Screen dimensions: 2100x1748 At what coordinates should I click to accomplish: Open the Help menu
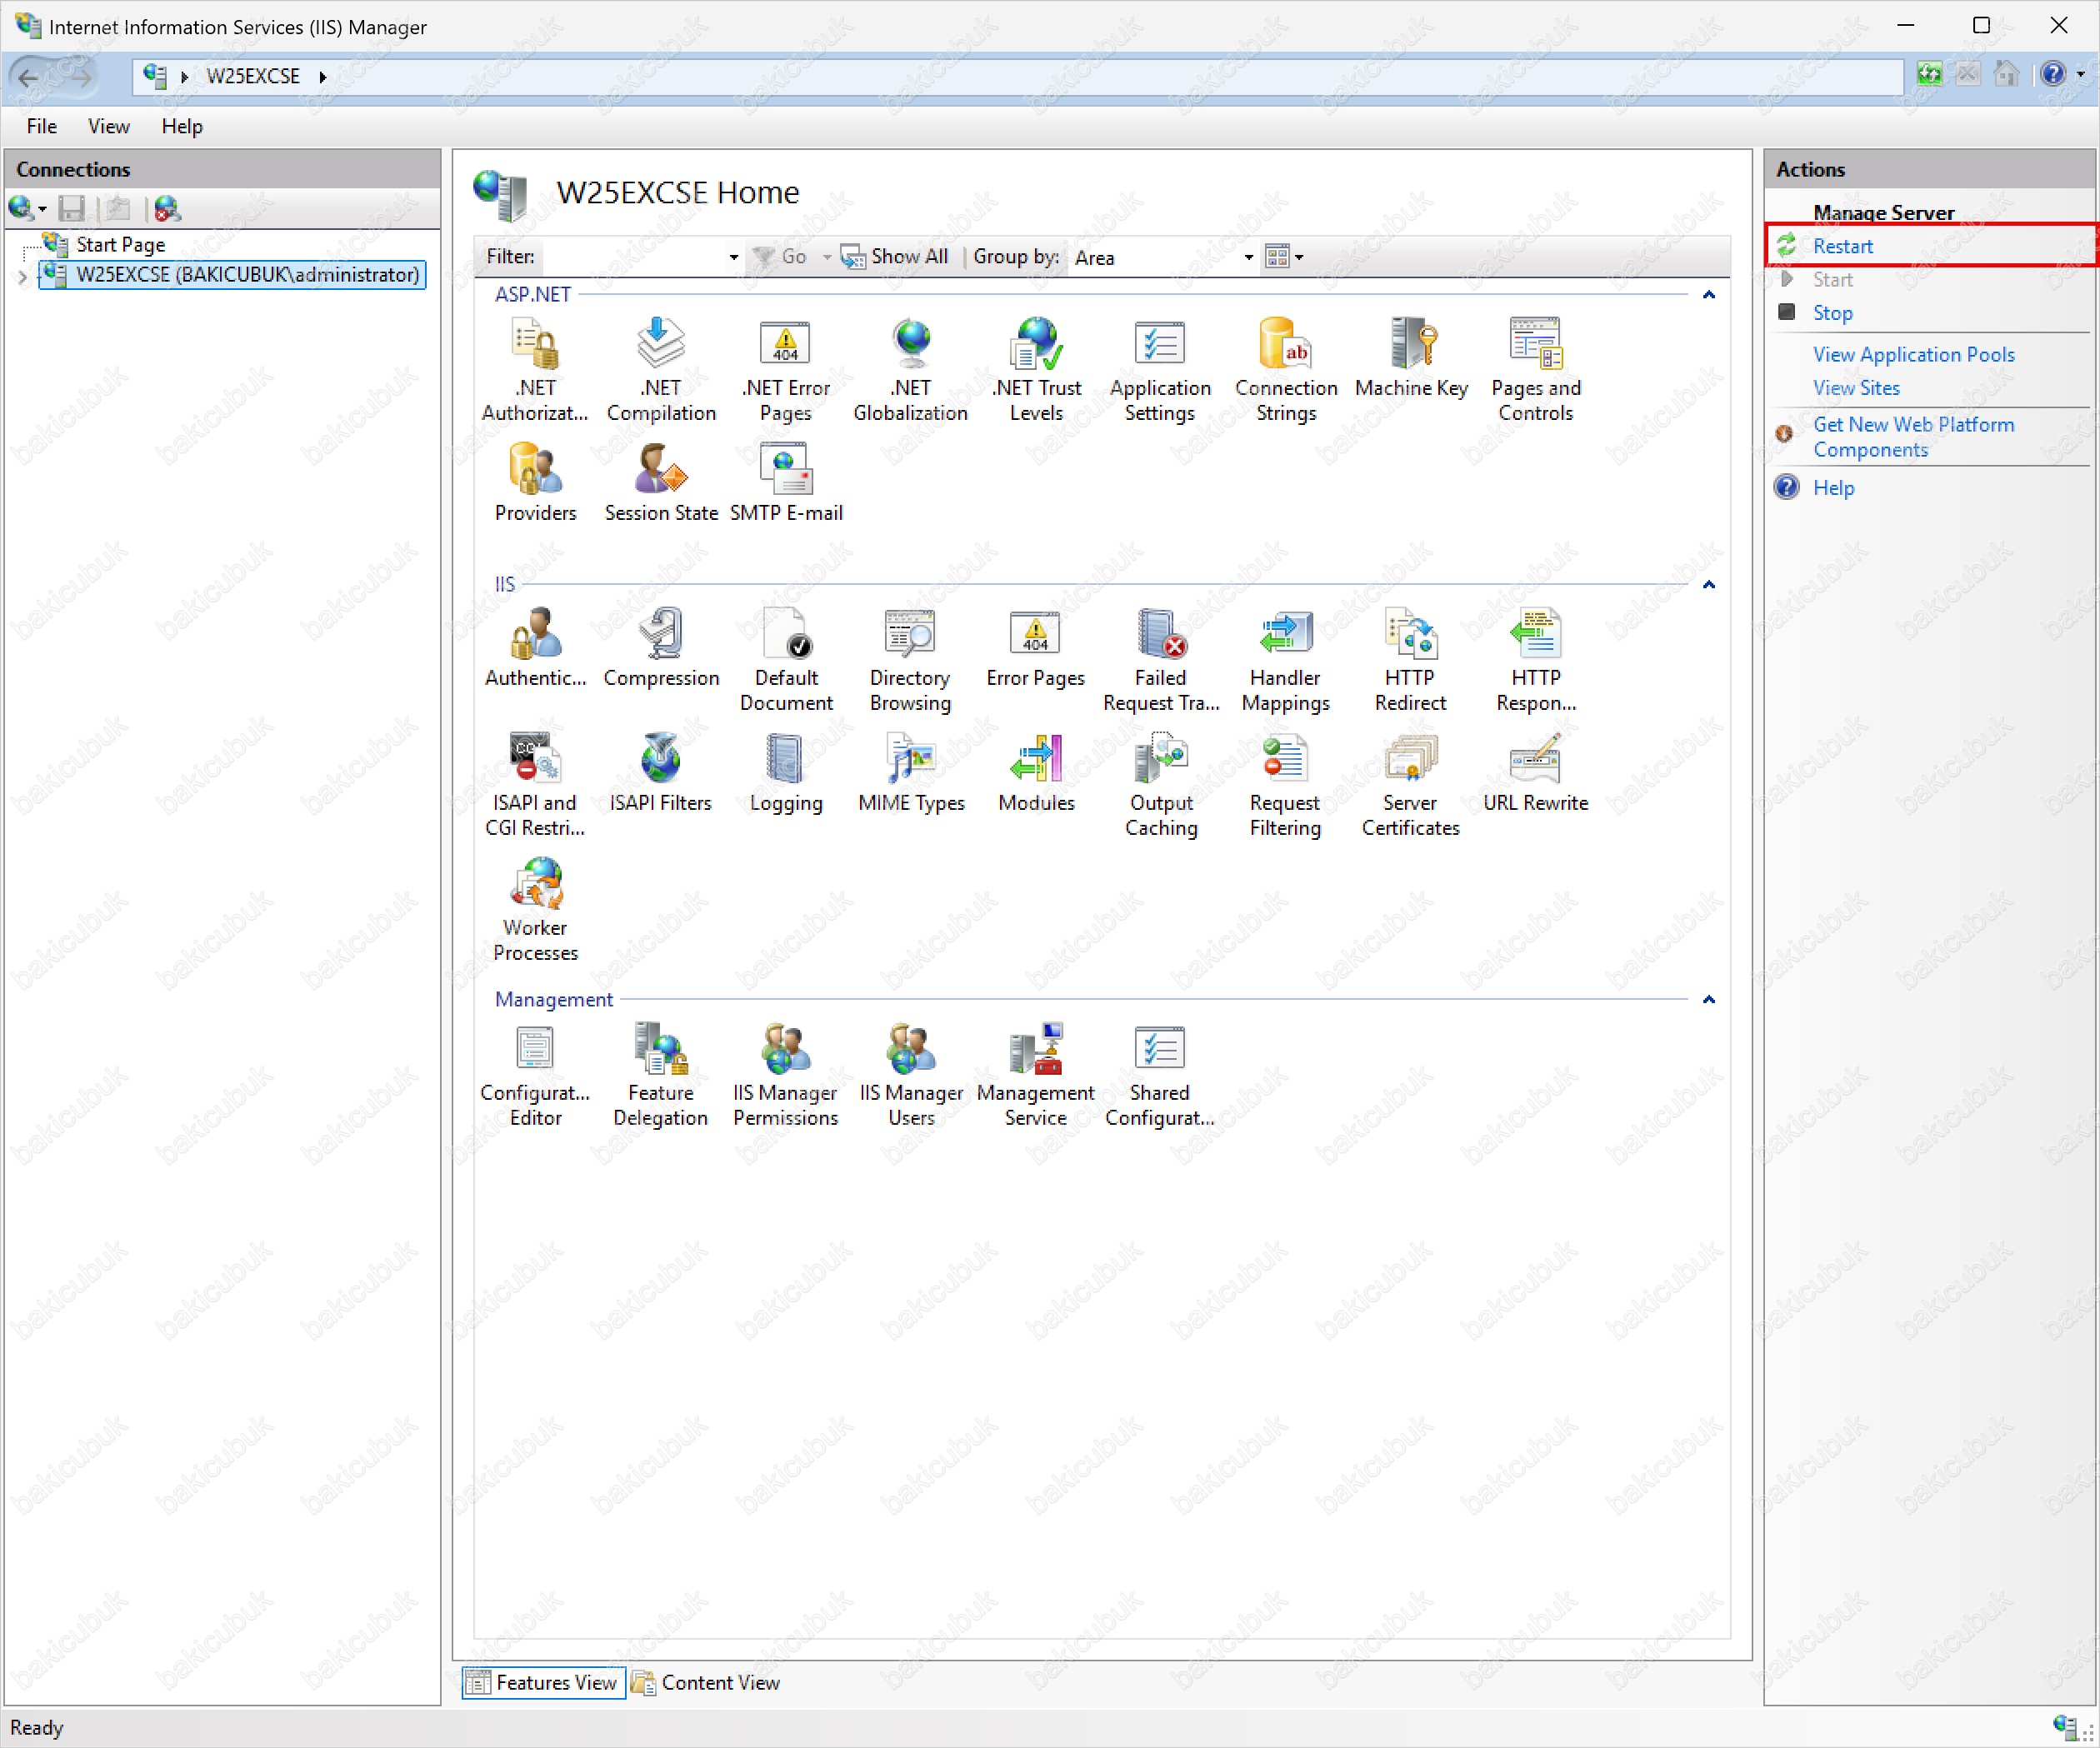(182, 127)
